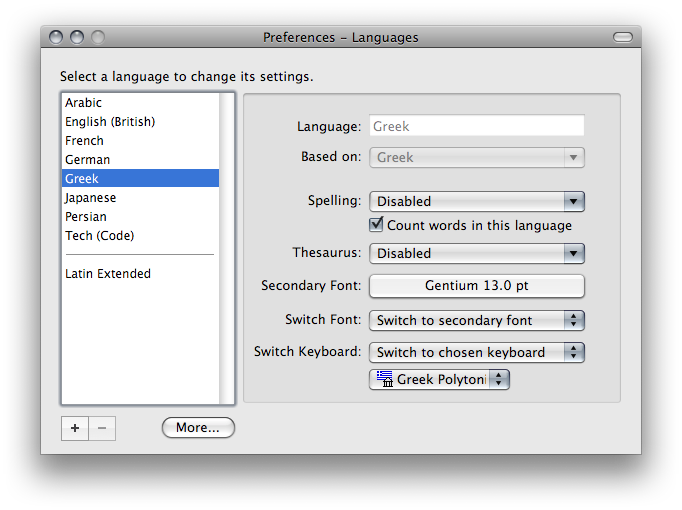Click the minus button to remove language
682x510 pixels.
pyautogui.click(x=102, y=428)
